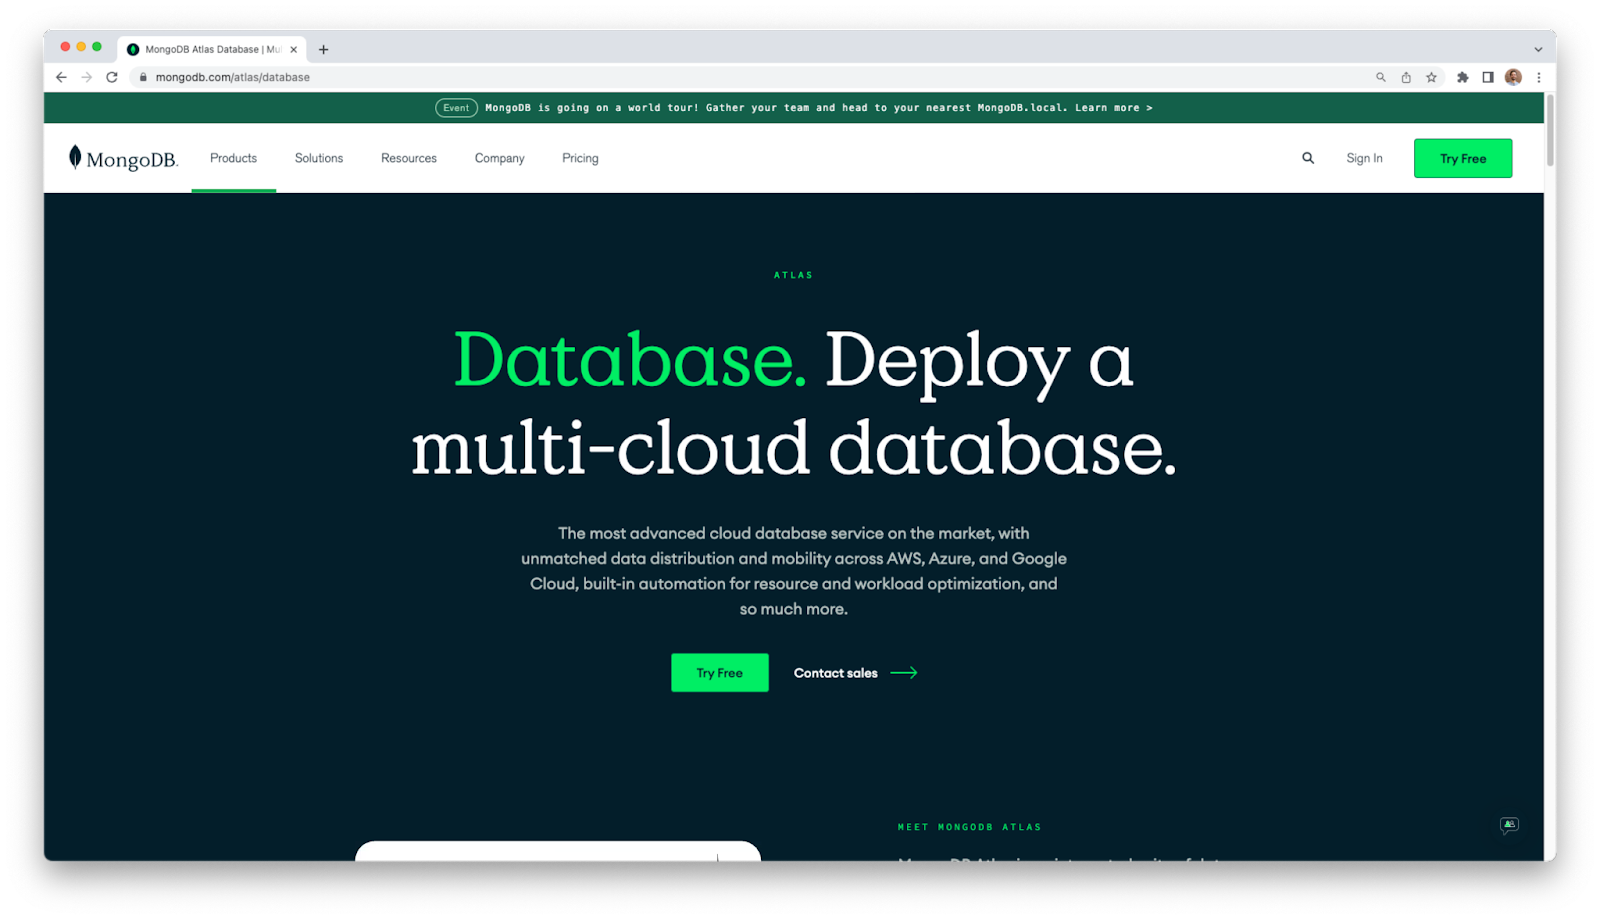Click the share page icon in address bar
Viewport: 1600px width, 919px height.
(x=1406, y=77)
